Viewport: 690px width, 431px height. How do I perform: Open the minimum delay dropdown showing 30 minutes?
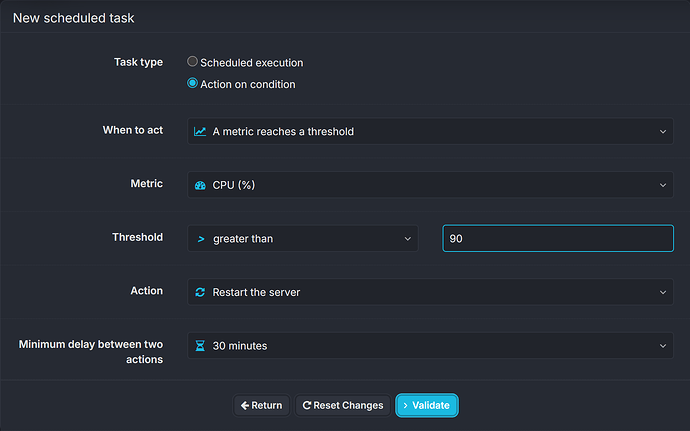[430, 346]
